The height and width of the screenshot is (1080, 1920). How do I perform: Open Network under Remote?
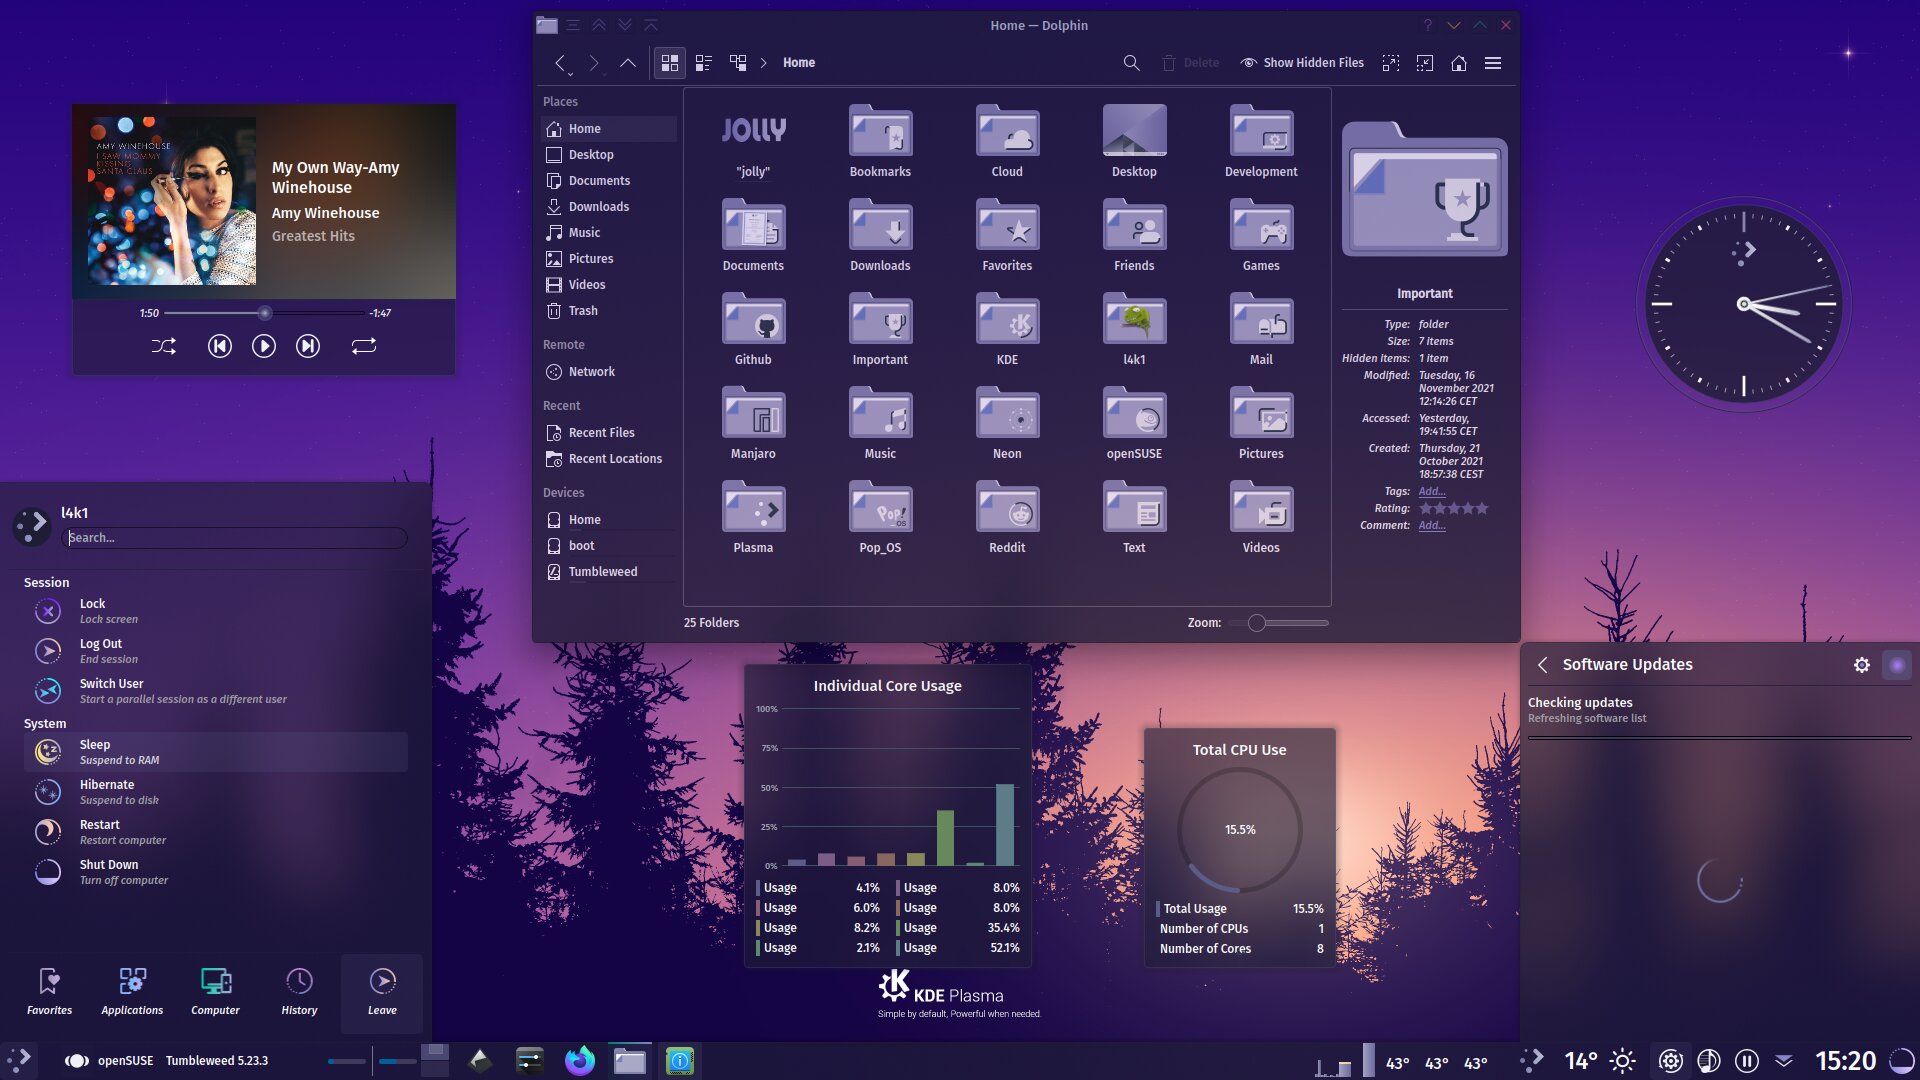(x=609, y=372)
